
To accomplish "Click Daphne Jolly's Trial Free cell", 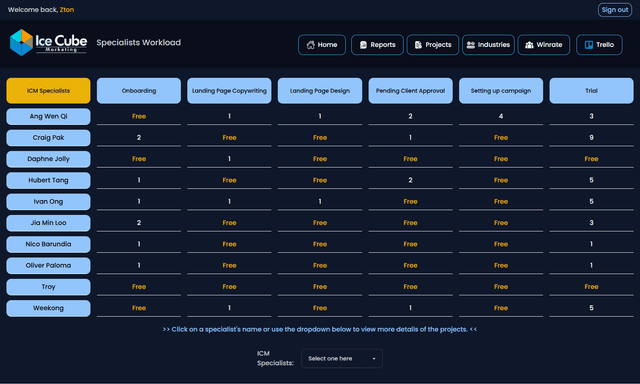I will pyautogui.click(x=591, y=159).
